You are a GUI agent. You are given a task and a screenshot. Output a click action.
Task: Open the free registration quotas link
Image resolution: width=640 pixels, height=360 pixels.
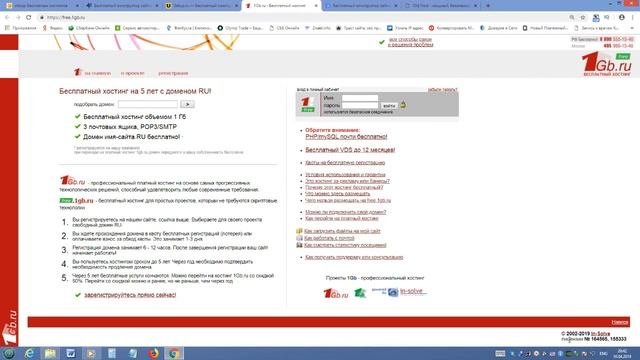(x=345, y=162)
